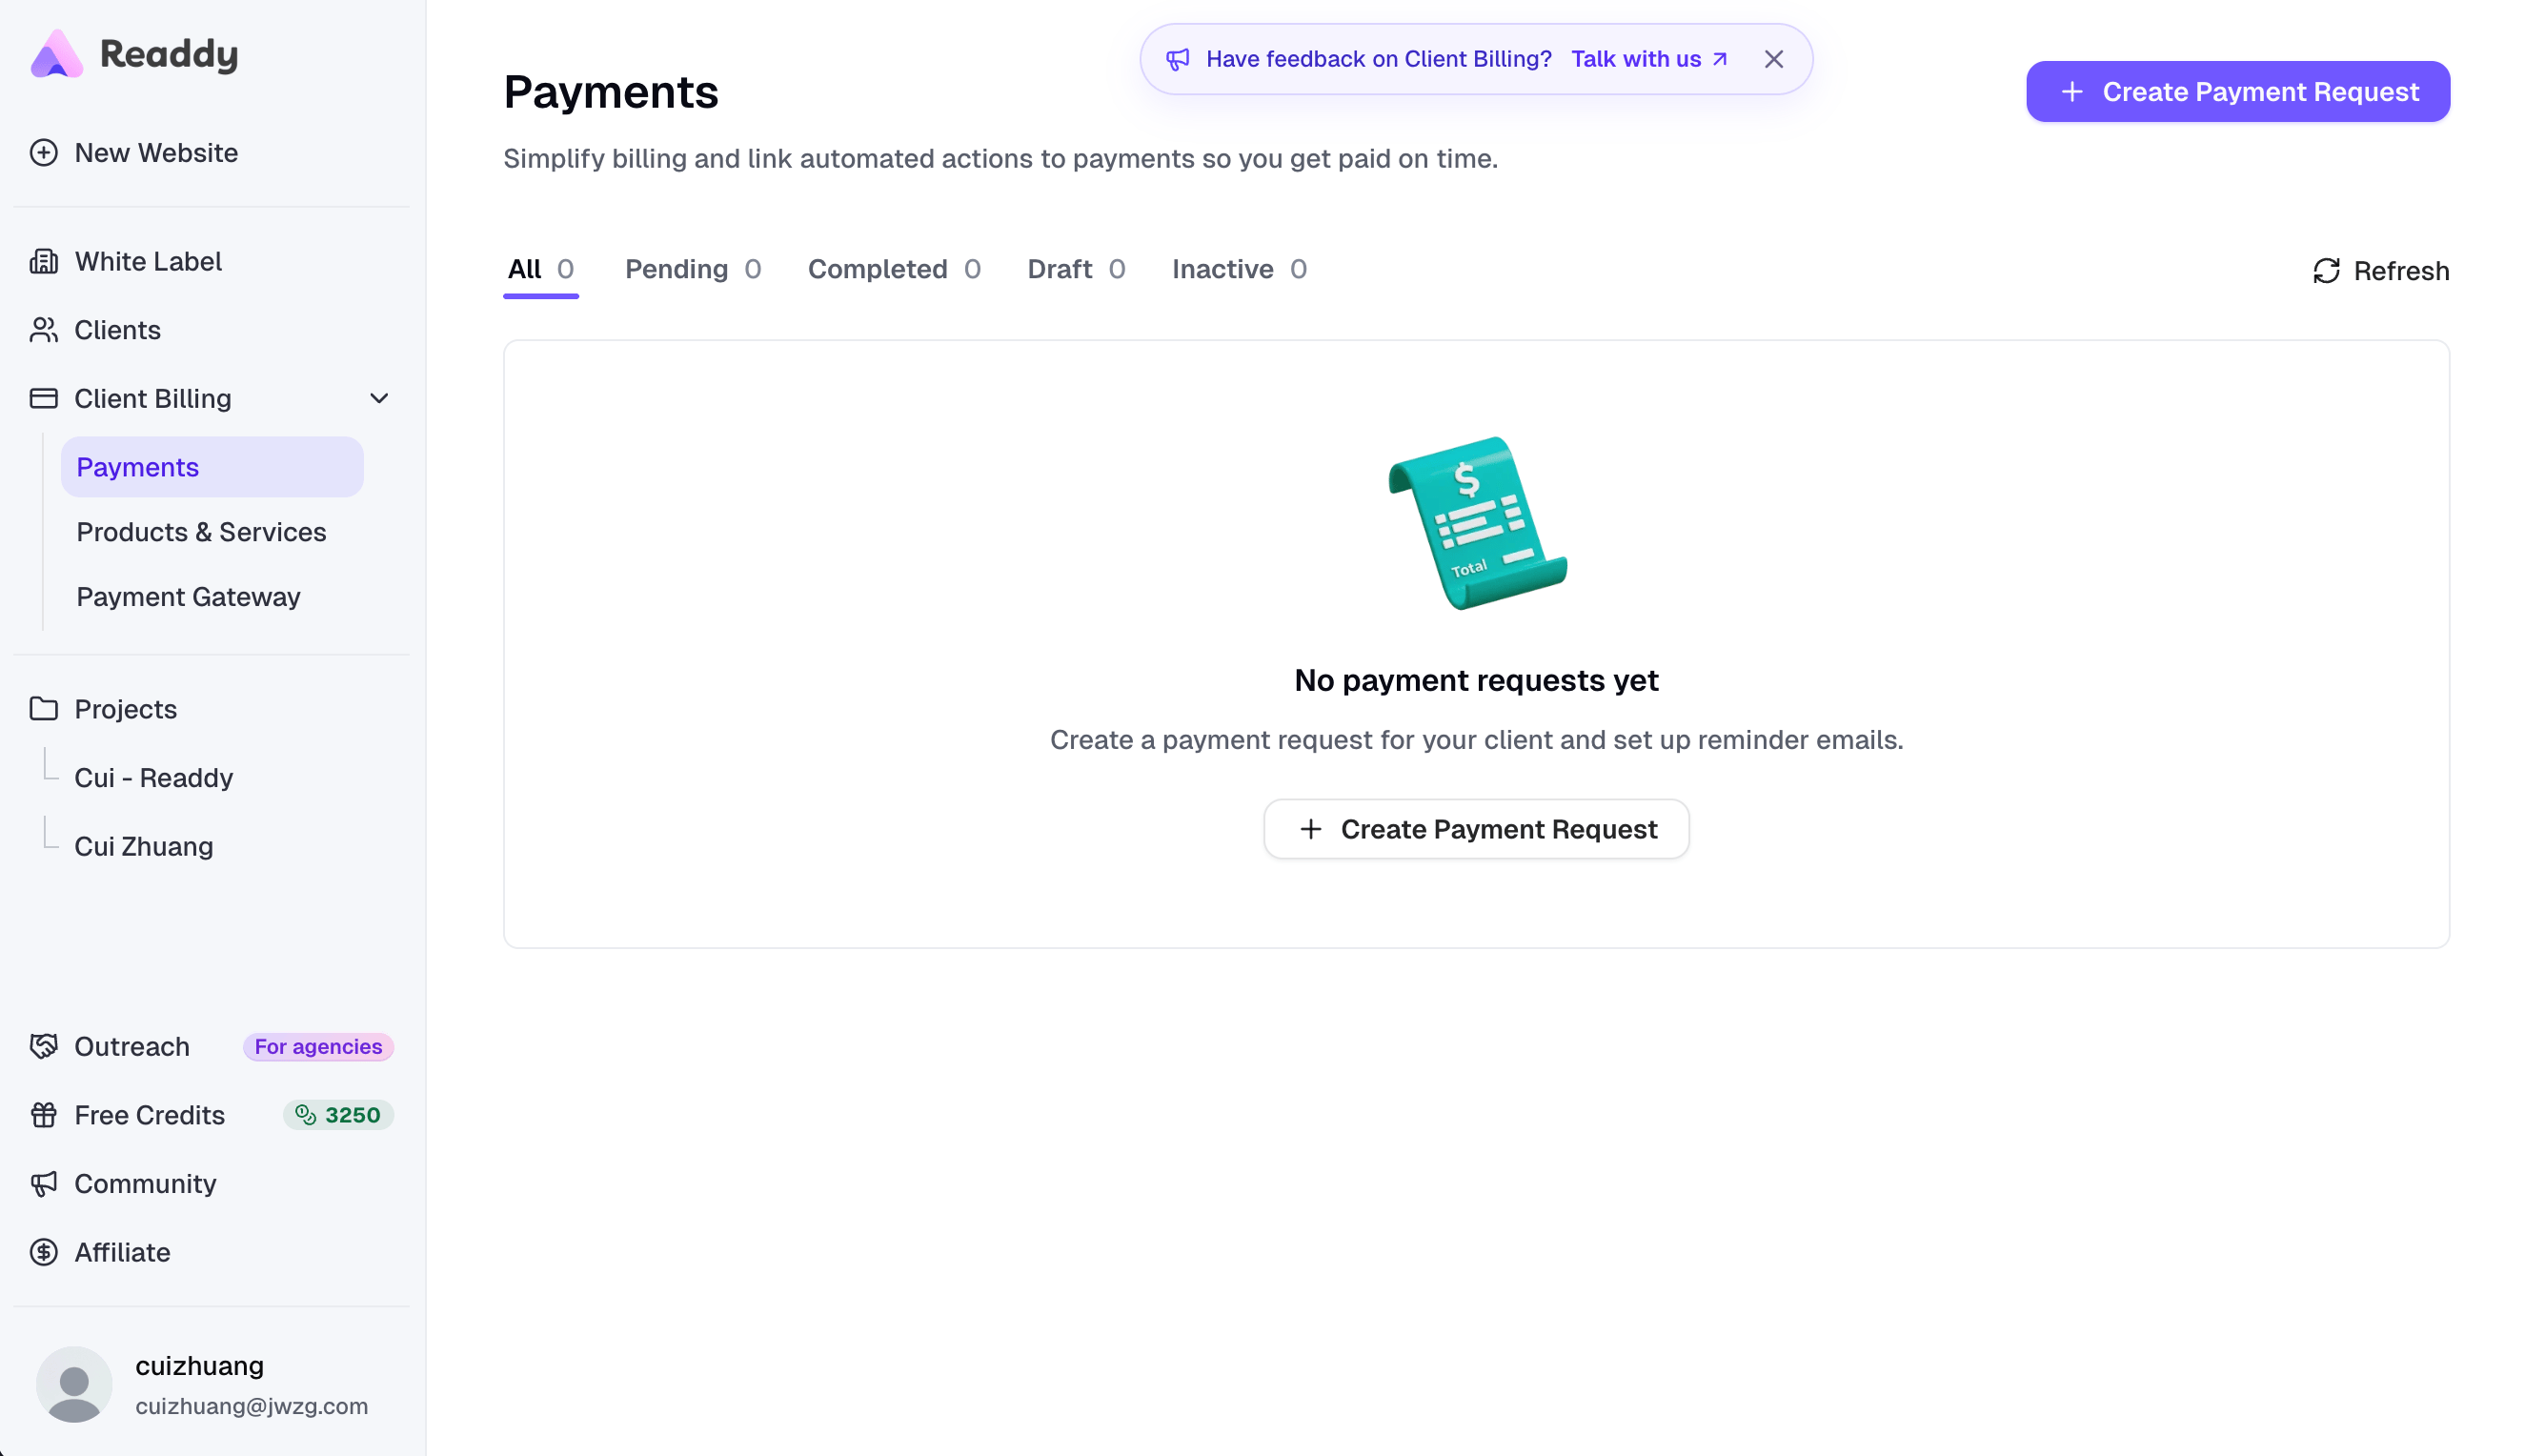Click the For agencies badge
The width and height of the screenshot is (2525, 1456).
[318, 1046]
